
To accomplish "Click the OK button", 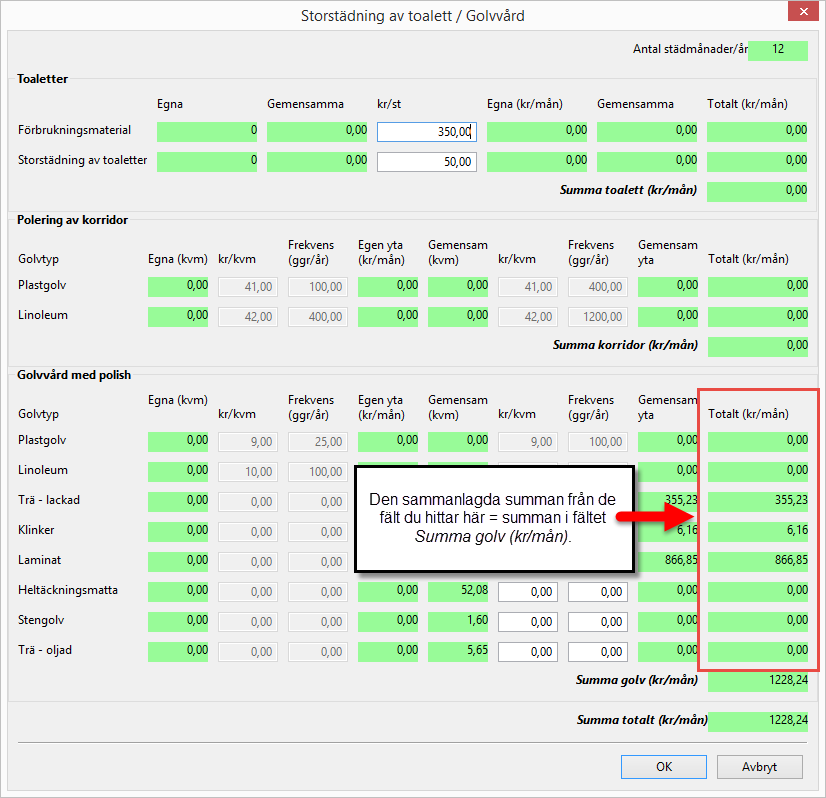I will tap(663, 767).
